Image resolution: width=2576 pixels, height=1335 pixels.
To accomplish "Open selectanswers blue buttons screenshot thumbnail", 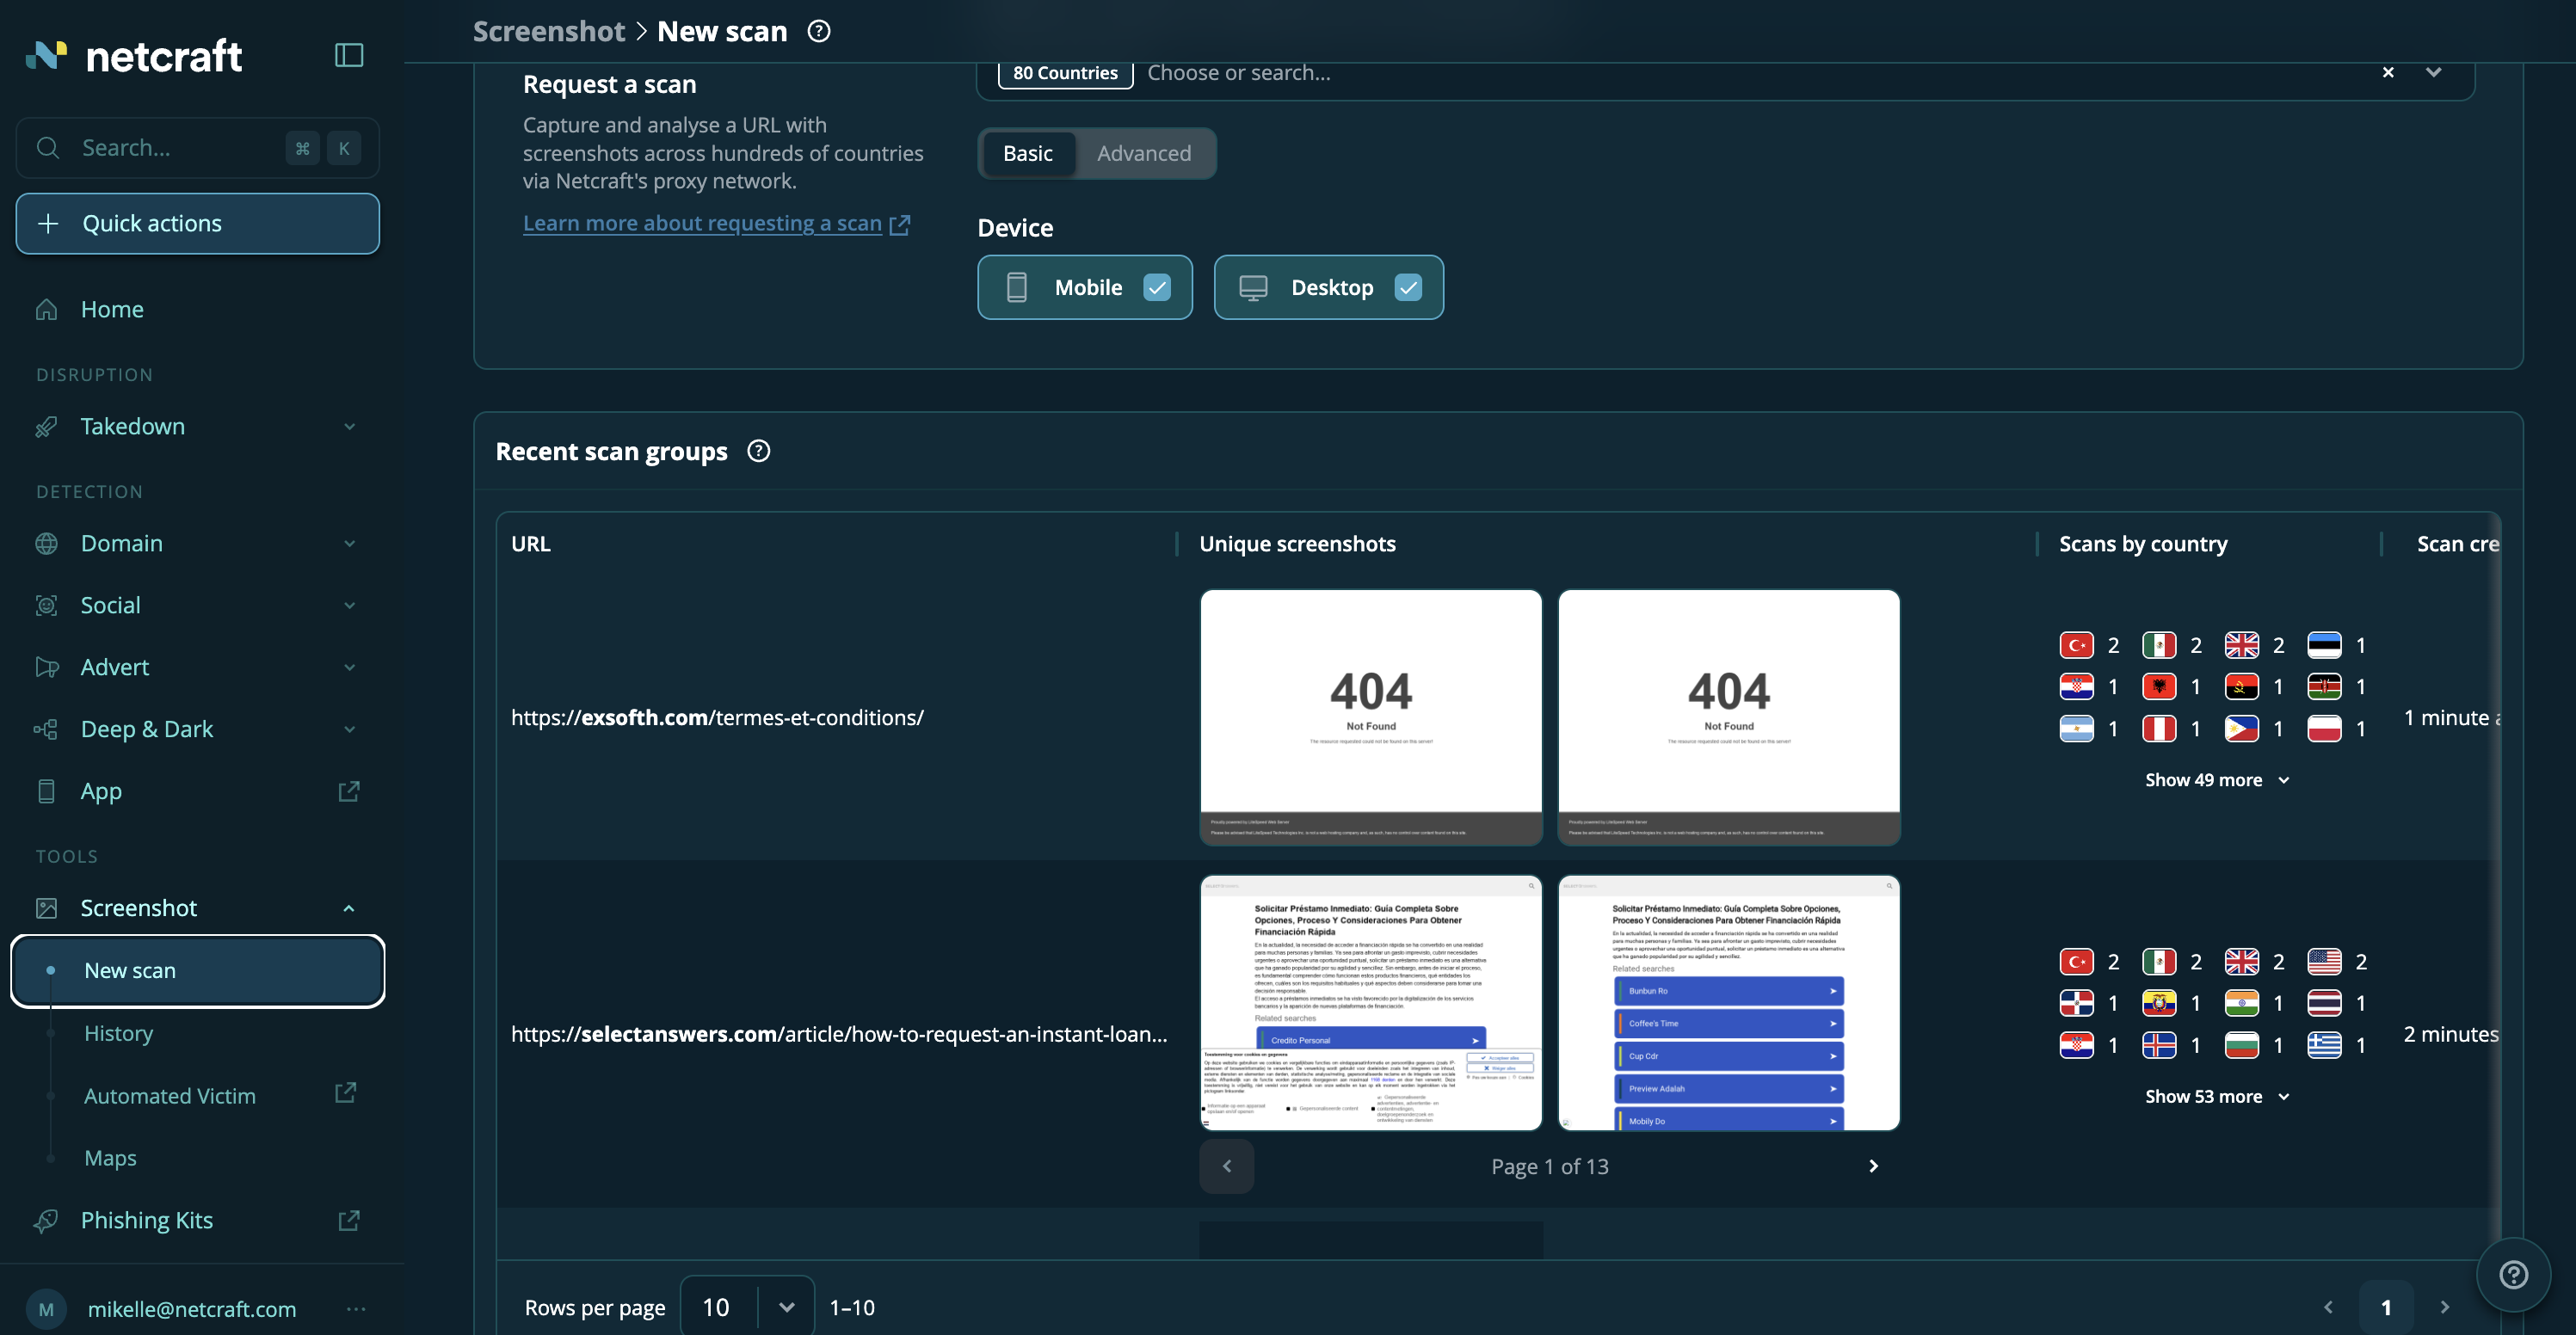I will coord(1729,1003).
